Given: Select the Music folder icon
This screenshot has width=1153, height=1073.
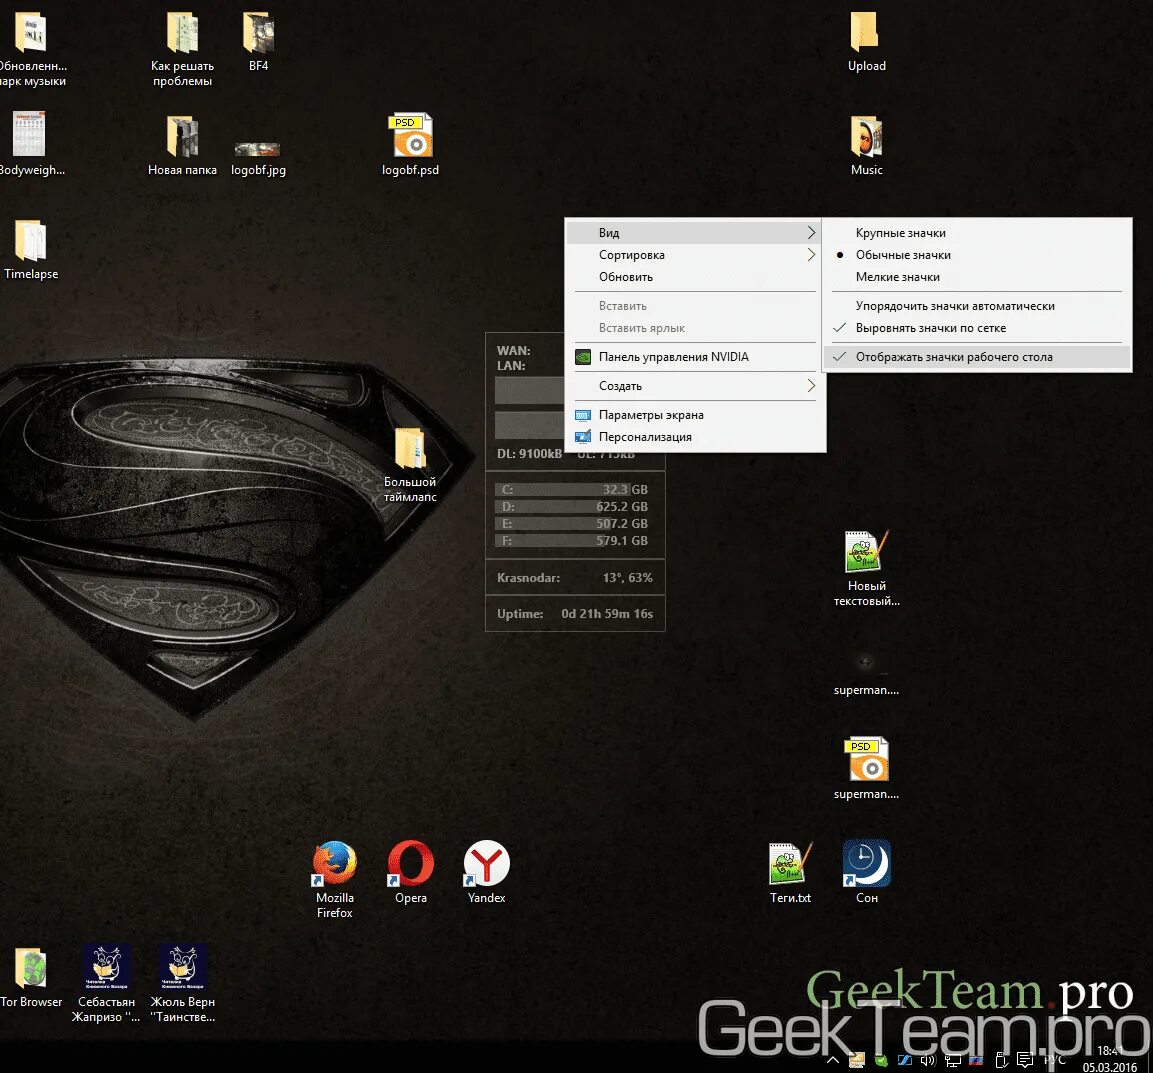Looking at the screenshot, I should click(x=866, y=146).
